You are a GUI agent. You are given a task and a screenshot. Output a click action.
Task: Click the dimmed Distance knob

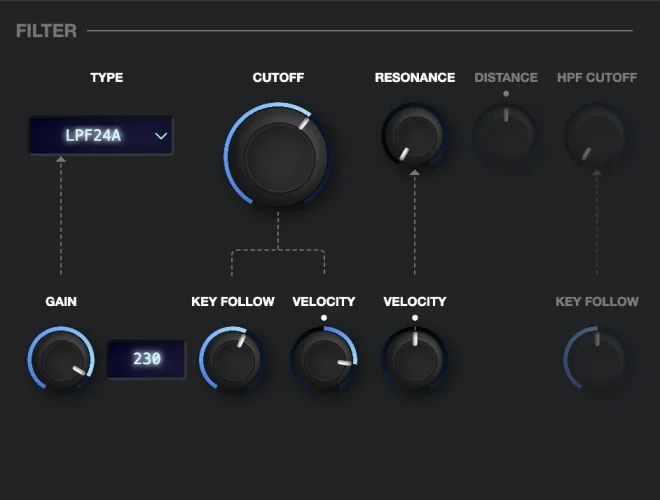pos(505,134)
